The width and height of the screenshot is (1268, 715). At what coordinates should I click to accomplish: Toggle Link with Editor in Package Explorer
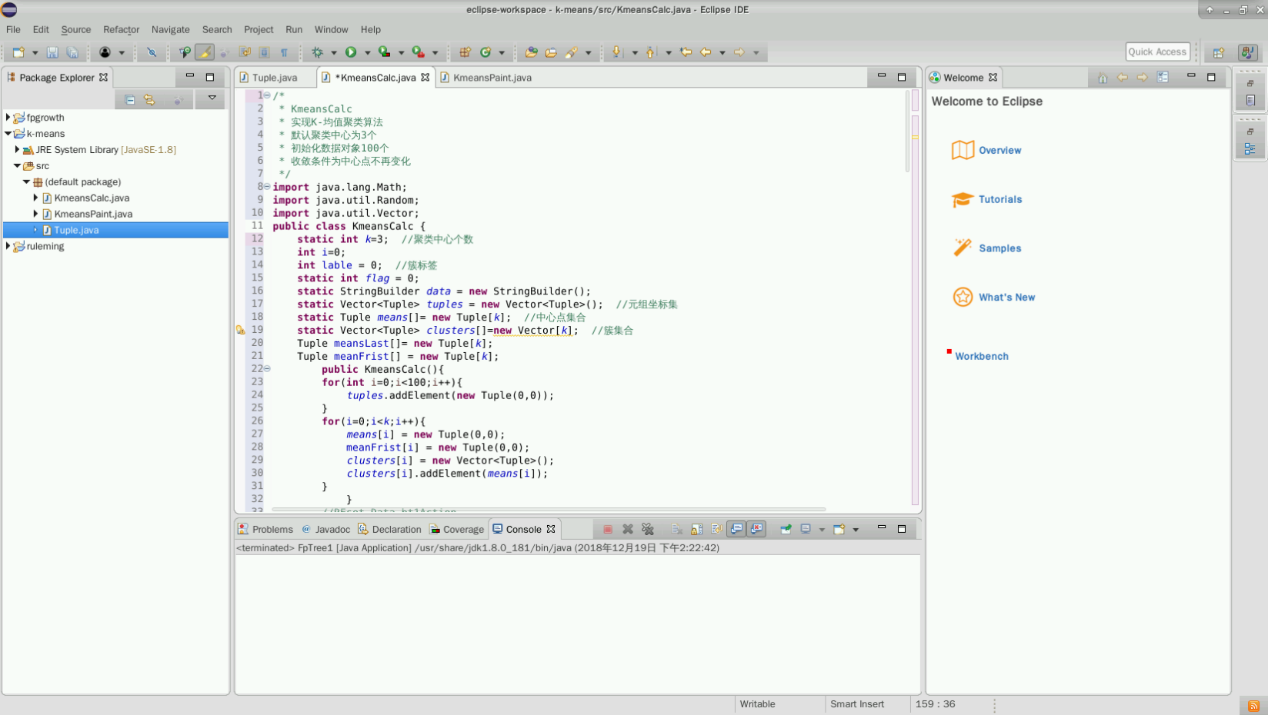pyautogui.click(x=149, y=99)
